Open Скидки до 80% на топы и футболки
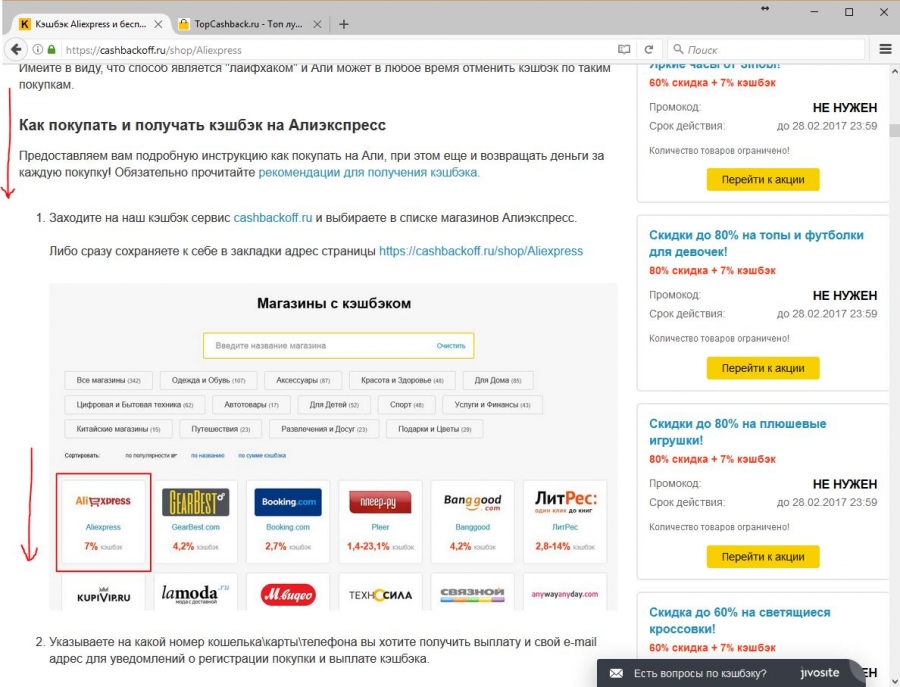The image size is (900, 687). click(756, 243)
